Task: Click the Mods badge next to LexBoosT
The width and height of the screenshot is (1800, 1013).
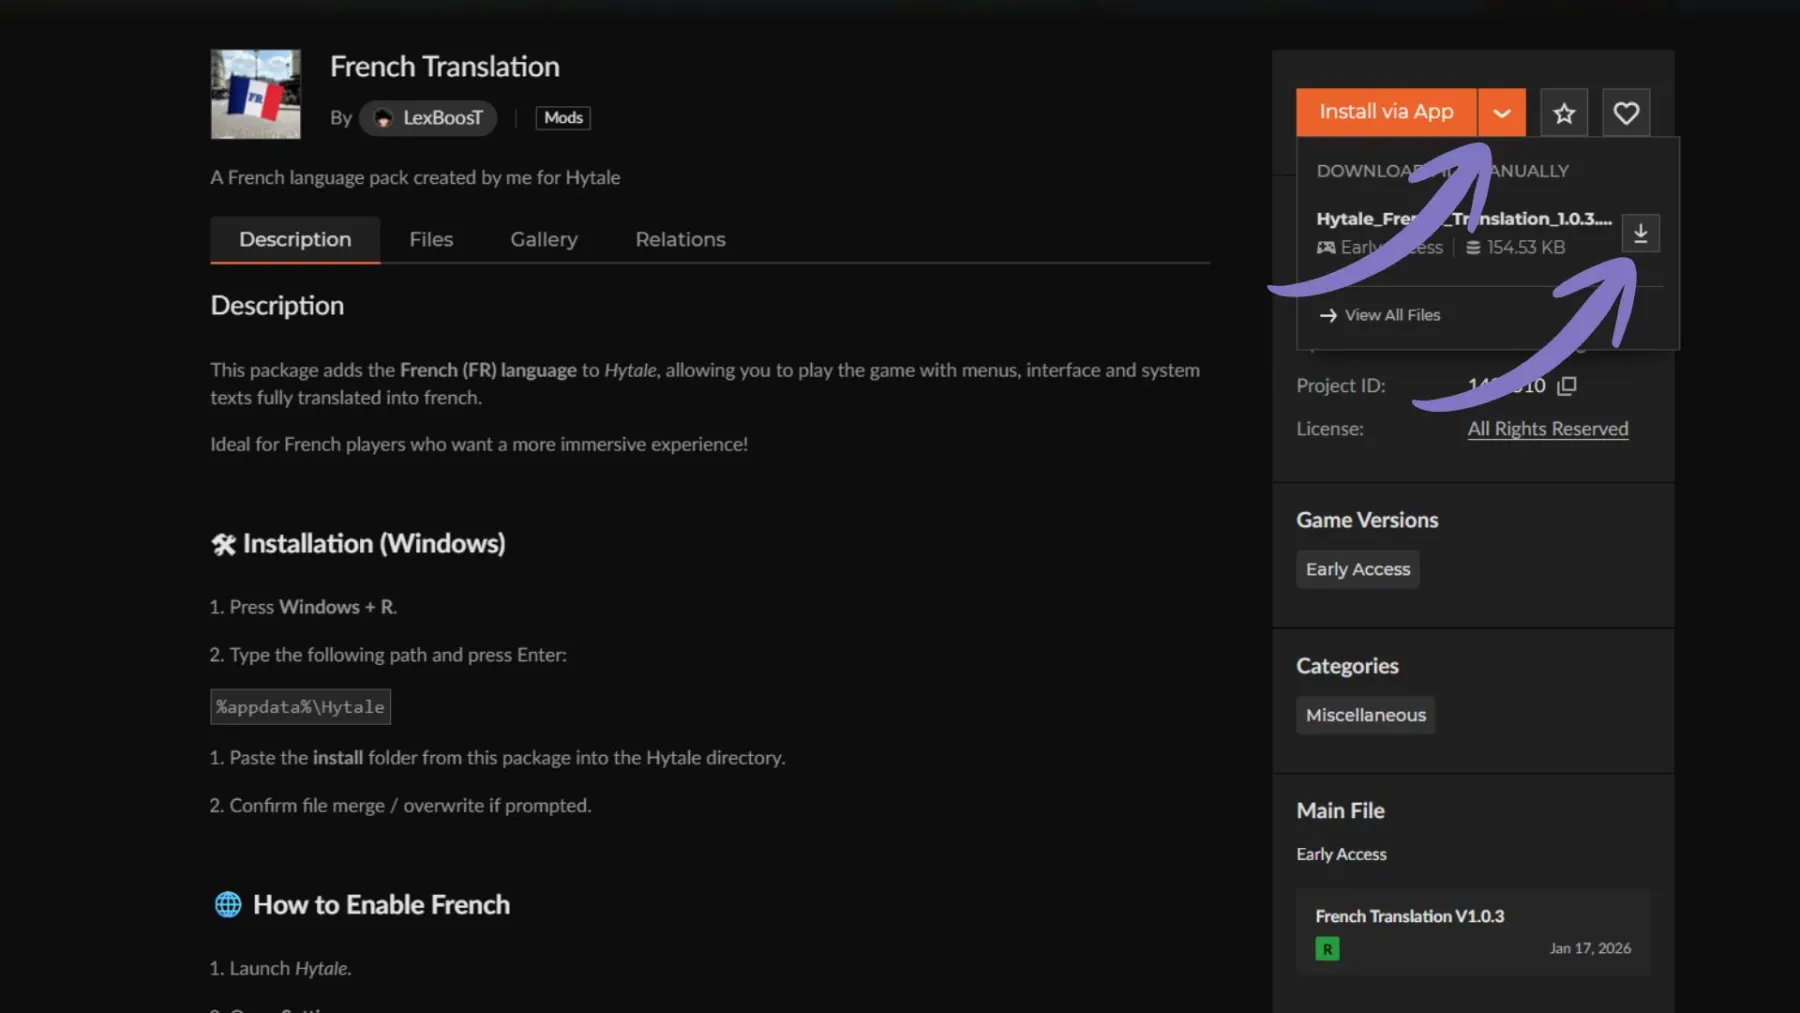Action: (x=562, y=117)
